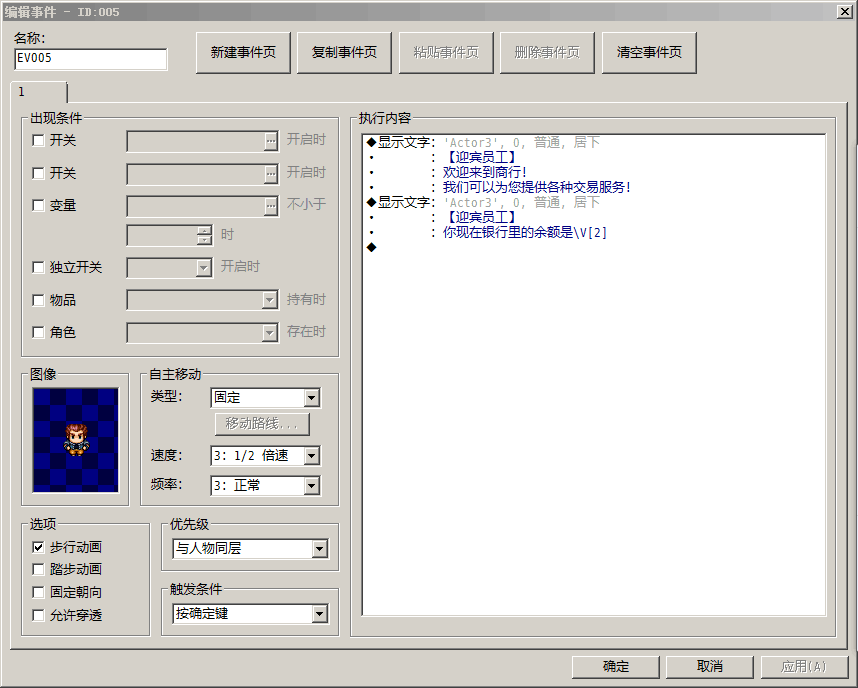Select the empty diamond command line

[x=593, y=247]
